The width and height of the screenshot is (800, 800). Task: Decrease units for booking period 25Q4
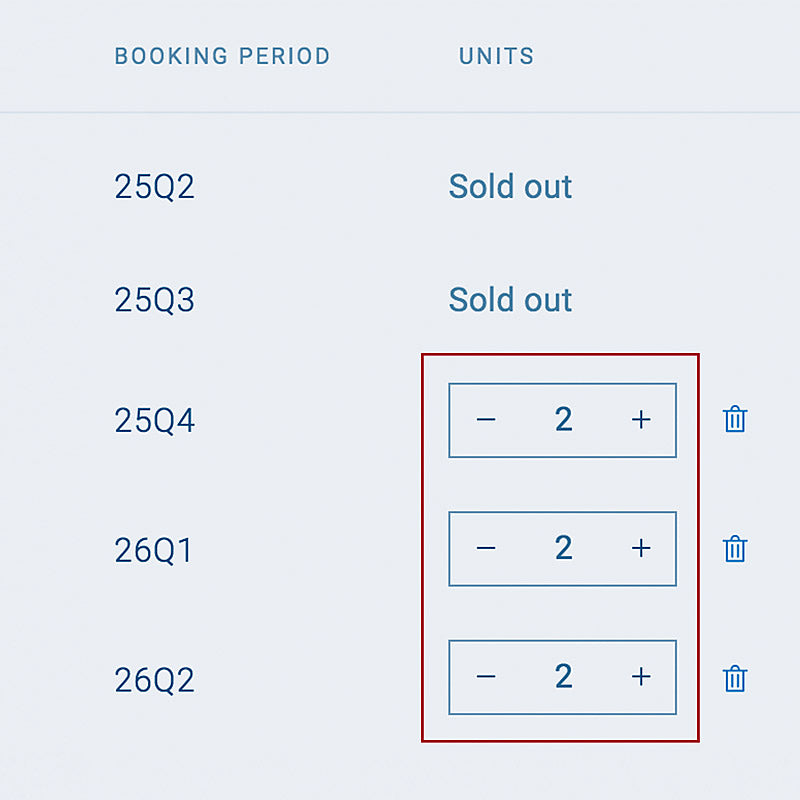click(x=486, y=420)
